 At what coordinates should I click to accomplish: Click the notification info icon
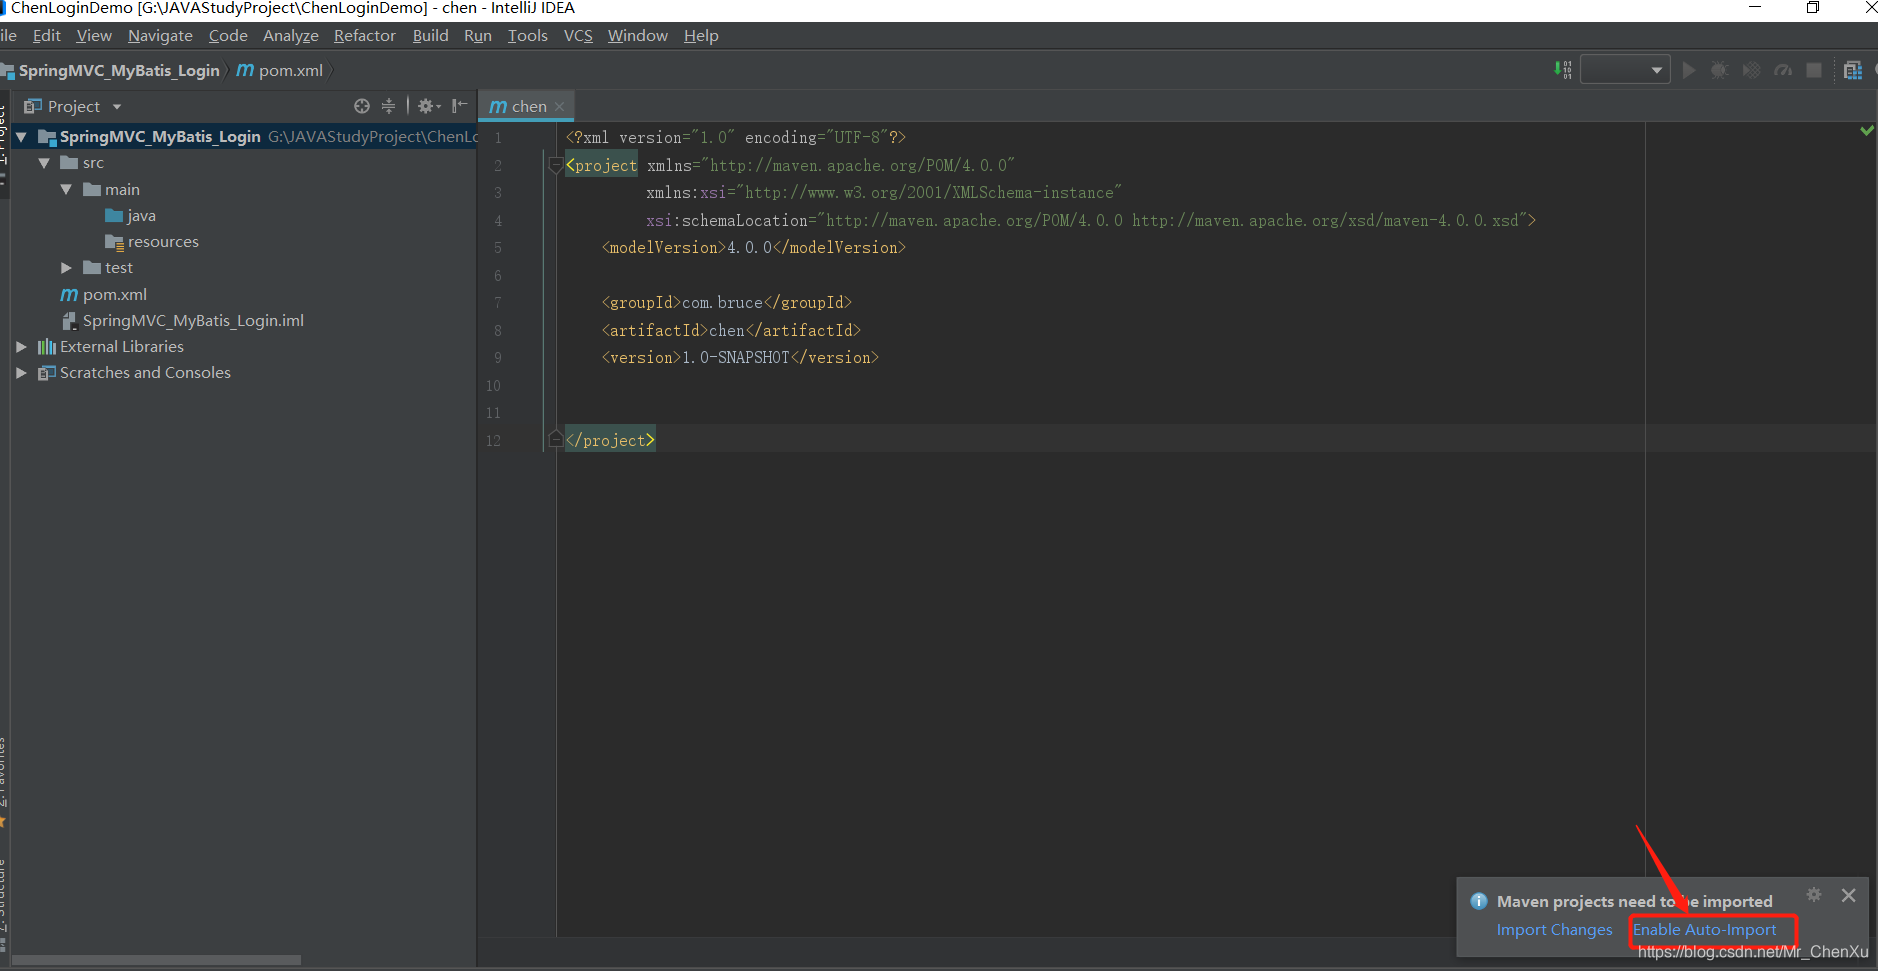(x=1479, y=901)
